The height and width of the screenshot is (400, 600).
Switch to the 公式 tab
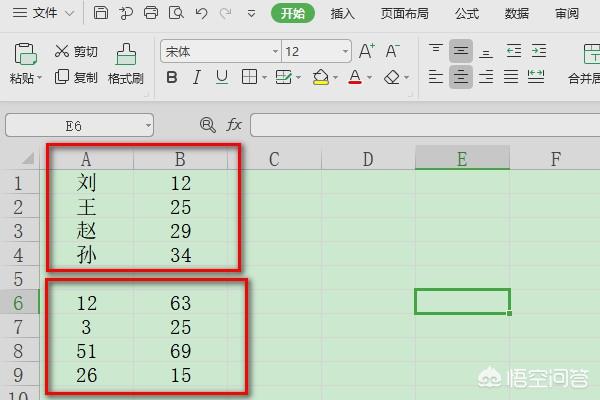pos(467,14)
